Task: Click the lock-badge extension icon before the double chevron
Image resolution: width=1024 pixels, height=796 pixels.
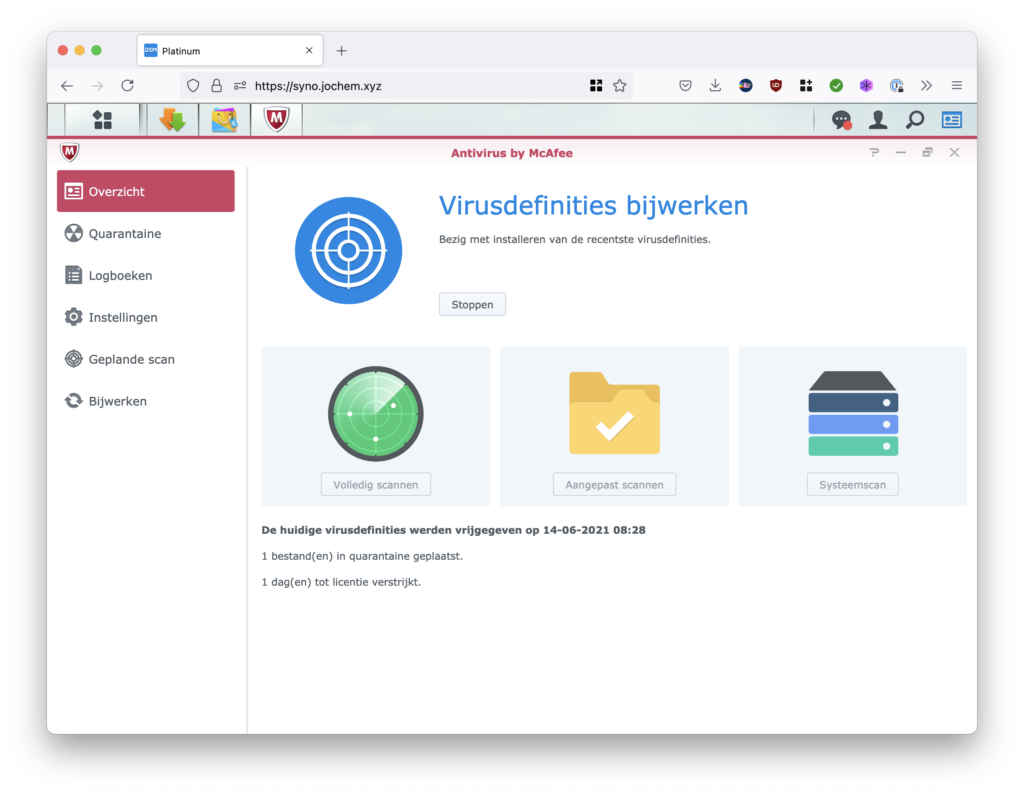Action: 897,86
